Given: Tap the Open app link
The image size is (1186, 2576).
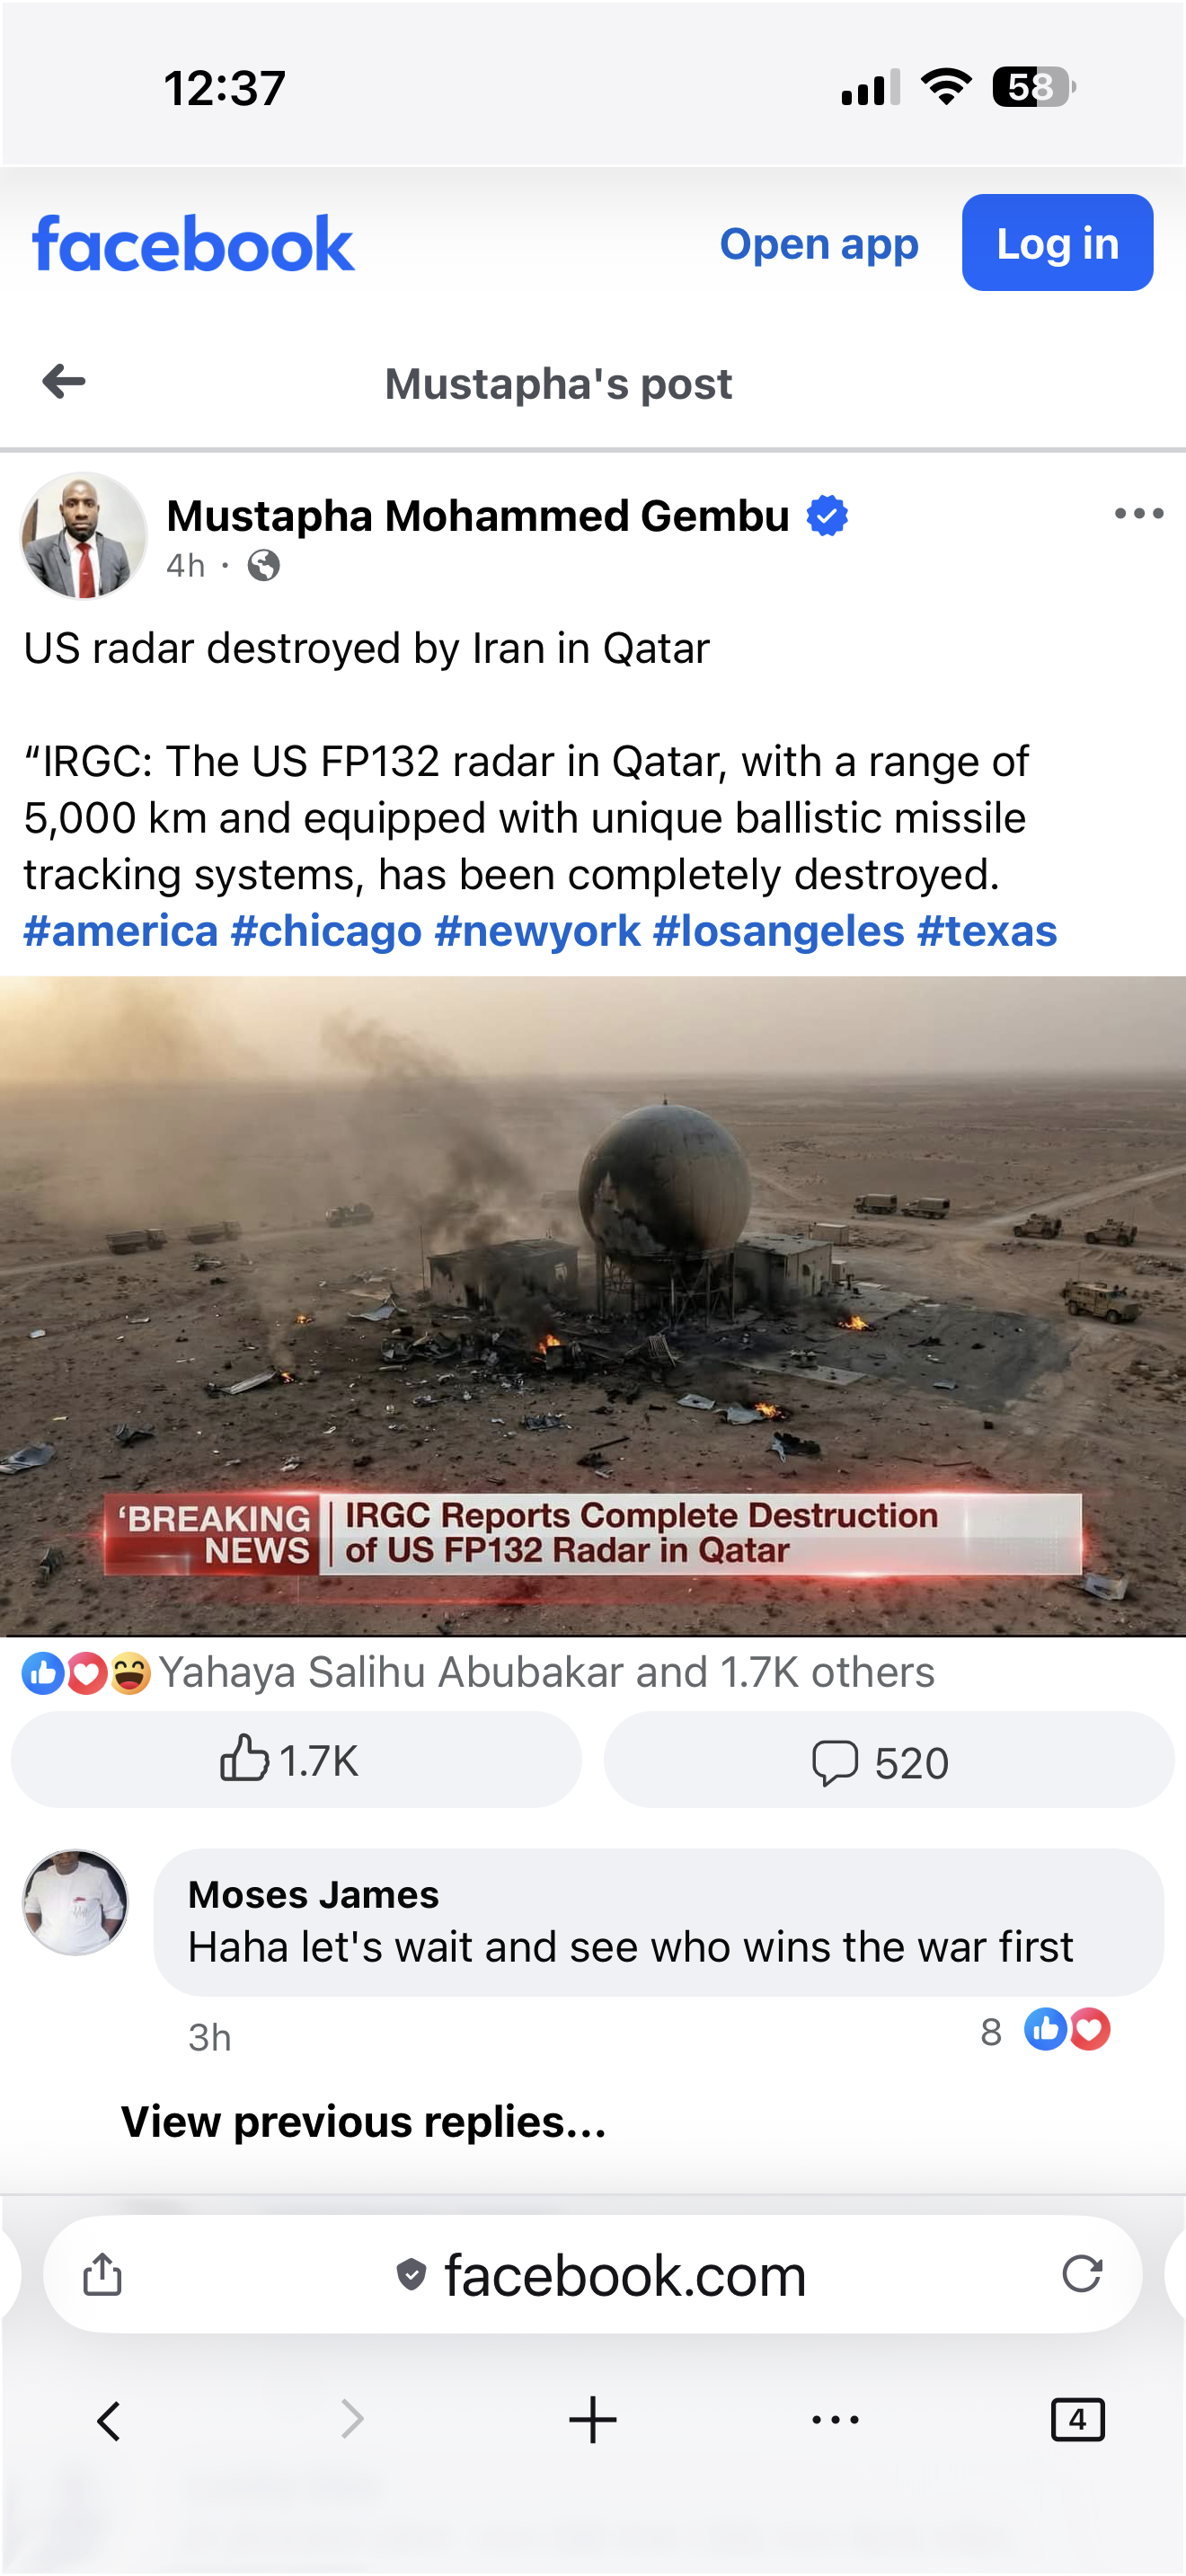Looking at the screenshot, I should coord(819,244).
